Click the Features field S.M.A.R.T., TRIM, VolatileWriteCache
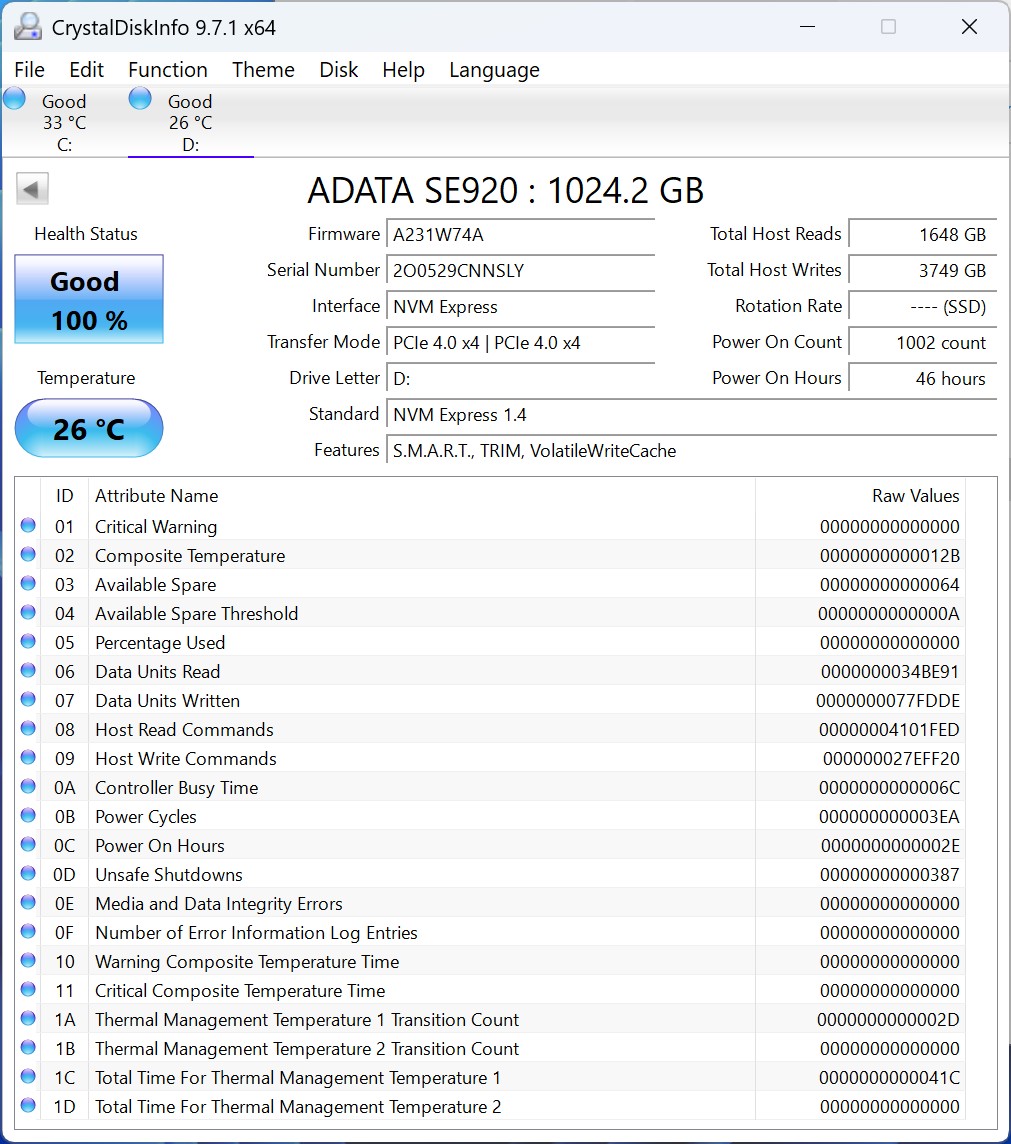1011x1144 pixels. [692, 451]
